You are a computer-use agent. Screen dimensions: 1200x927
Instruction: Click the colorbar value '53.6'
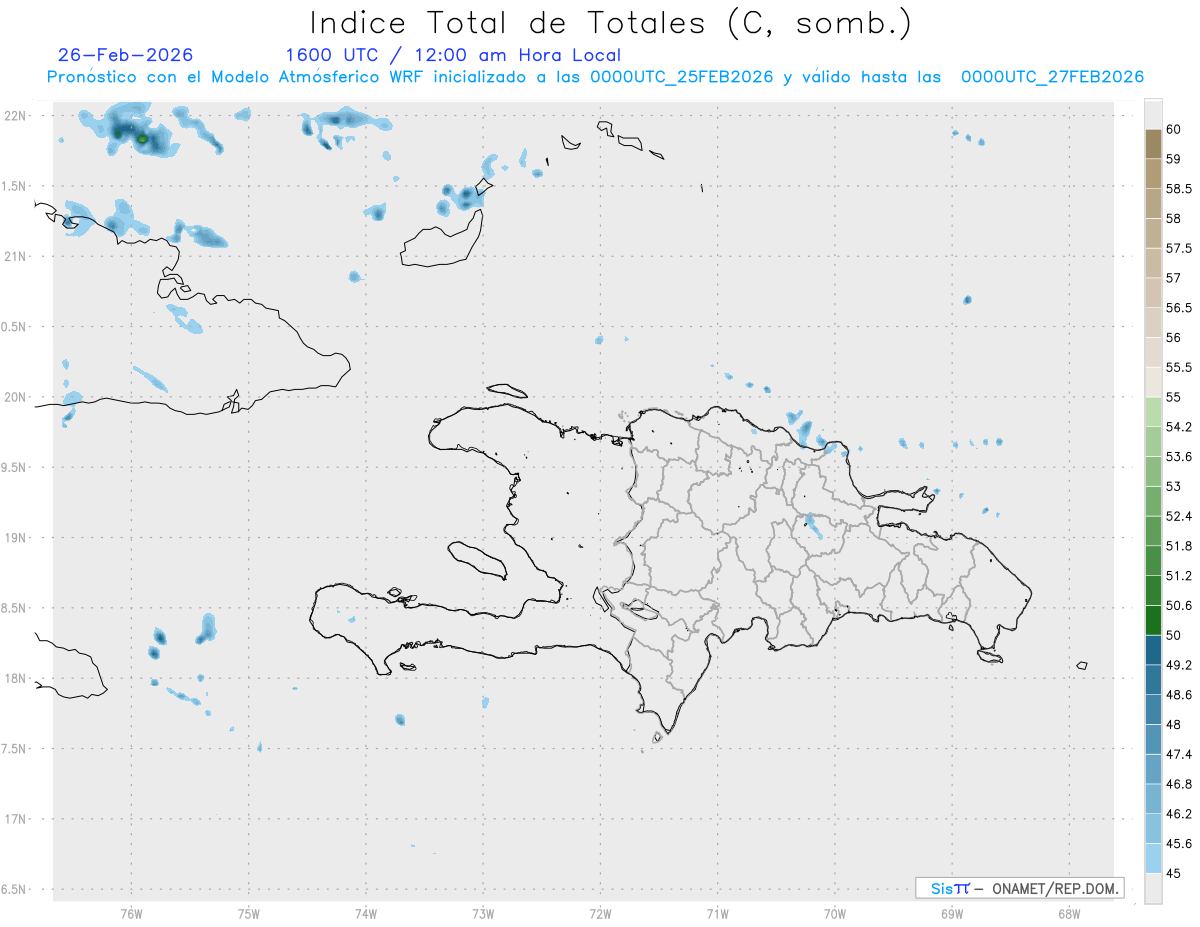click(1179, 456)
